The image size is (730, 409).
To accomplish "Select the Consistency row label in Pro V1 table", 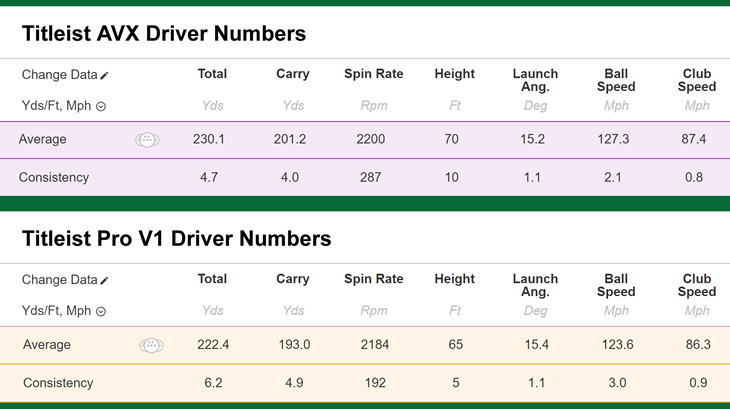I will pyautogui.click(x=58, y=383).
